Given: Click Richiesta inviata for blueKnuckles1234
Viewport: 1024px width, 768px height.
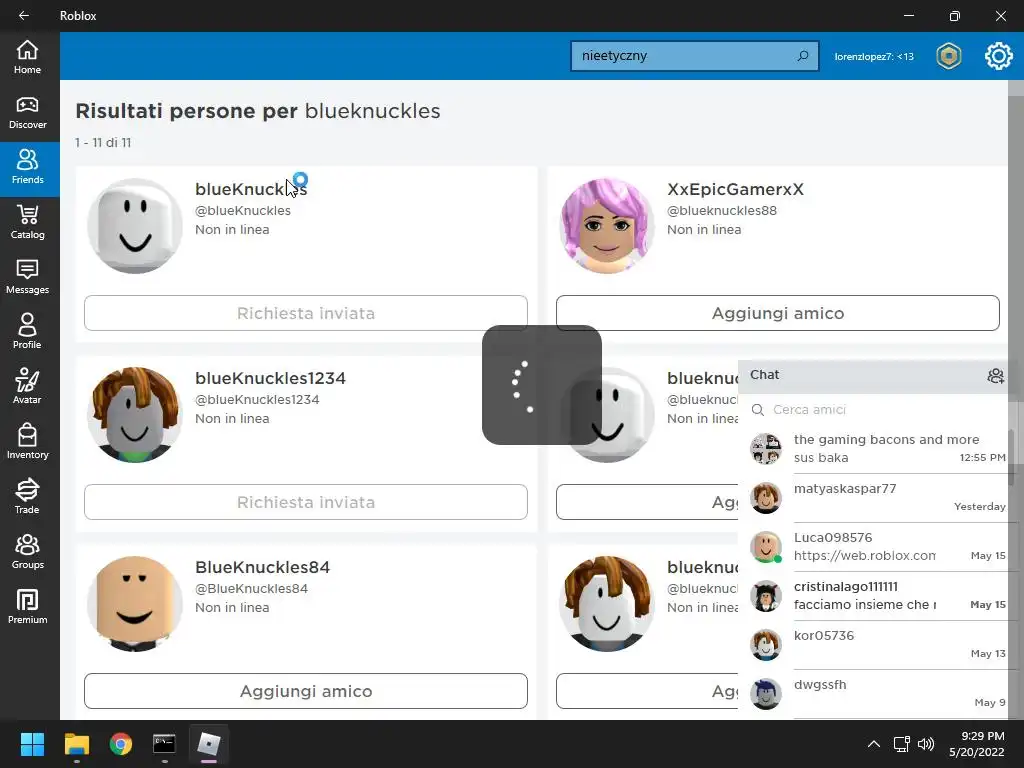Looking at the screenshot, I should click(x=306, y=502).
